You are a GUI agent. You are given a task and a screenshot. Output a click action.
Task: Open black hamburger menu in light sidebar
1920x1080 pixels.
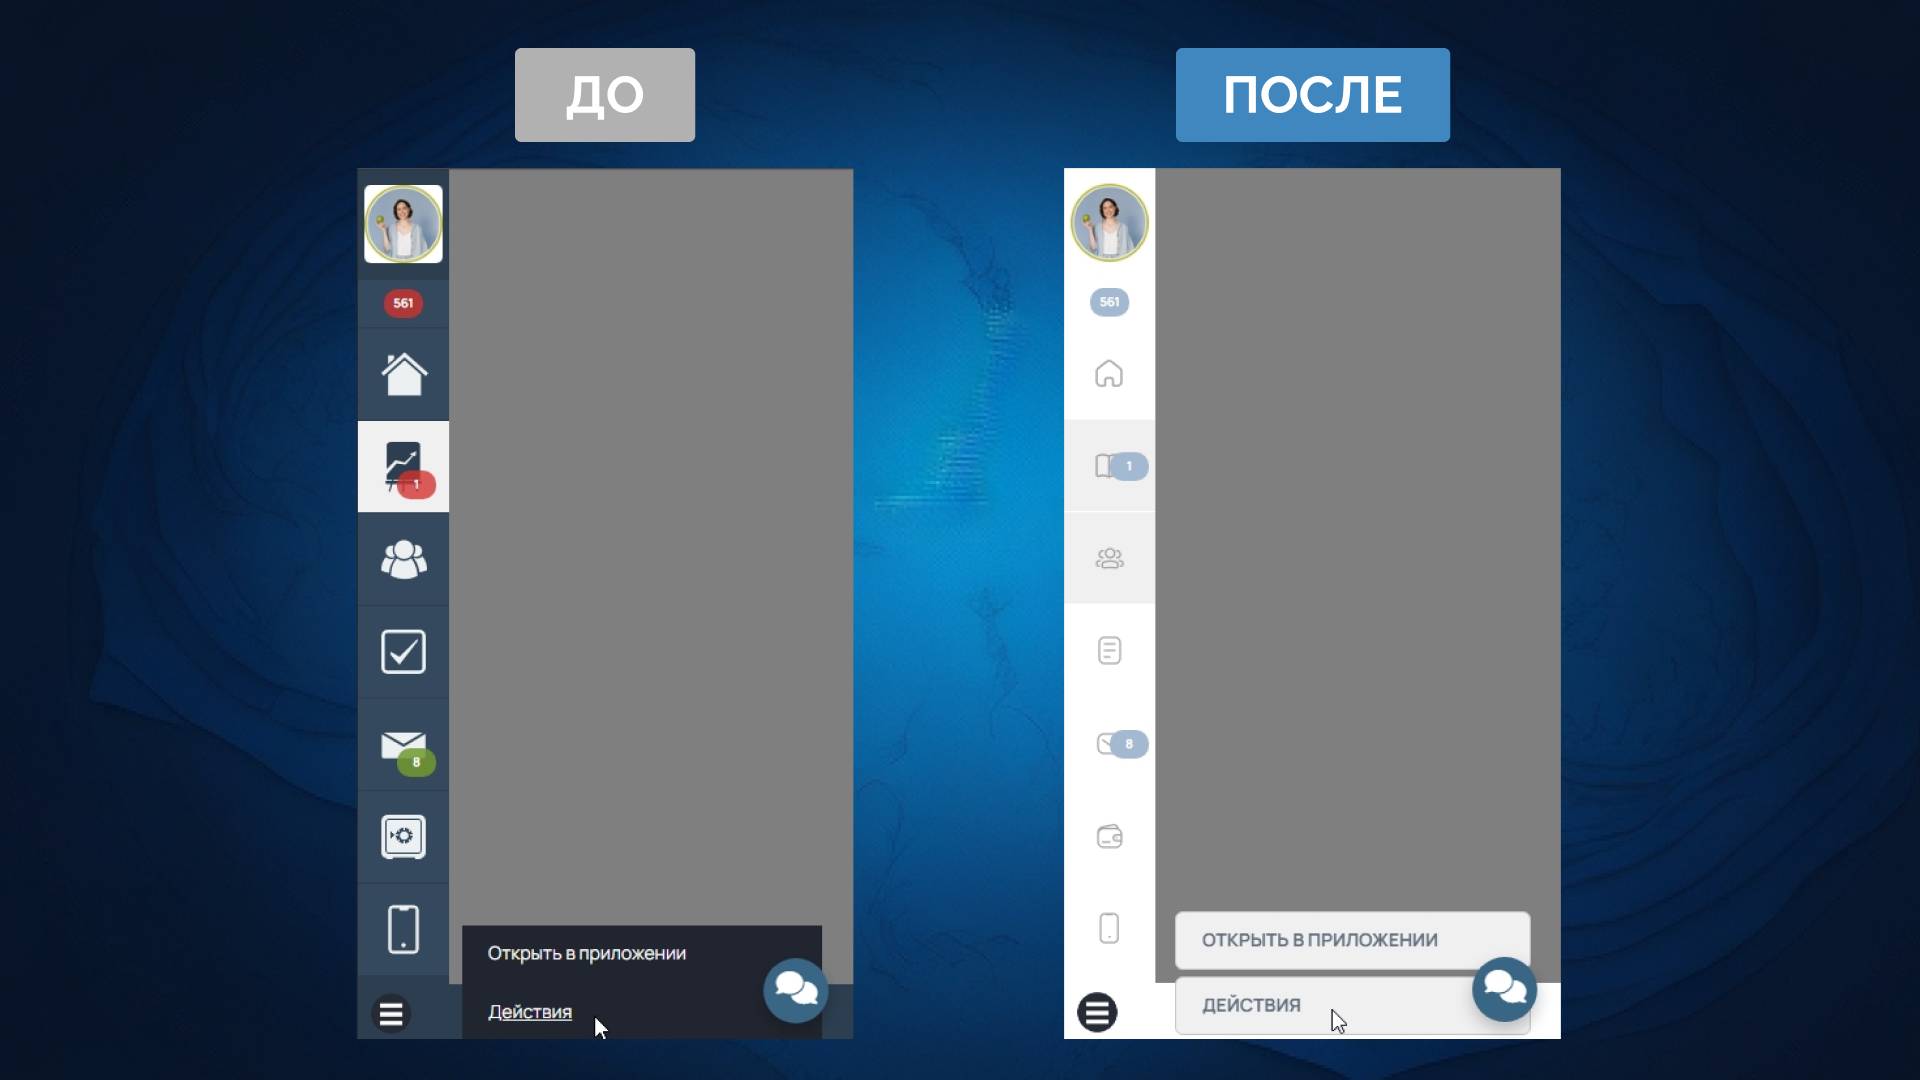pyautogui.click(x=1097, y=1013)
